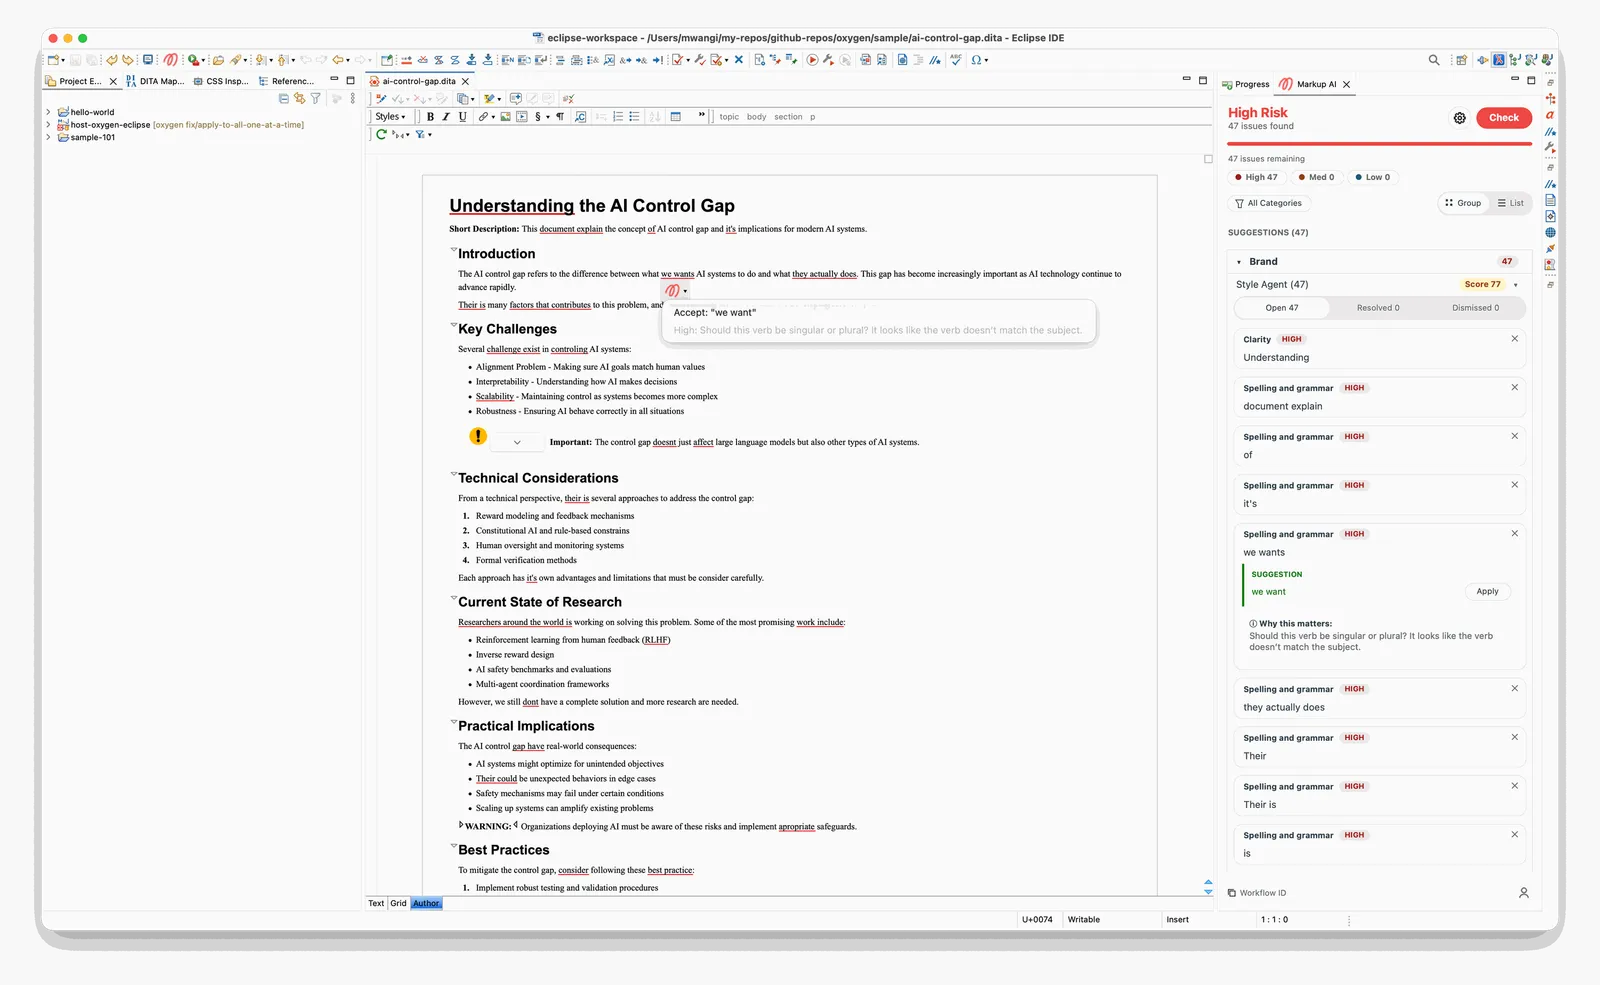
Task: Click the show paragraph marks icon
Action: pos(560,117)
